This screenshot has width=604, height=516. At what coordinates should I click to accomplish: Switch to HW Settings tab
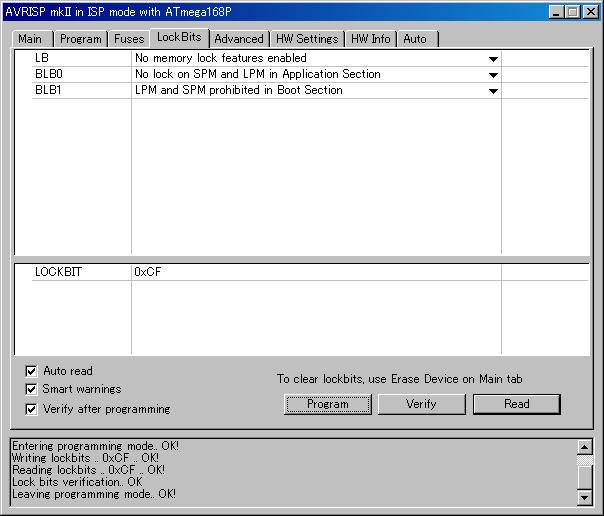click(307, 39)
